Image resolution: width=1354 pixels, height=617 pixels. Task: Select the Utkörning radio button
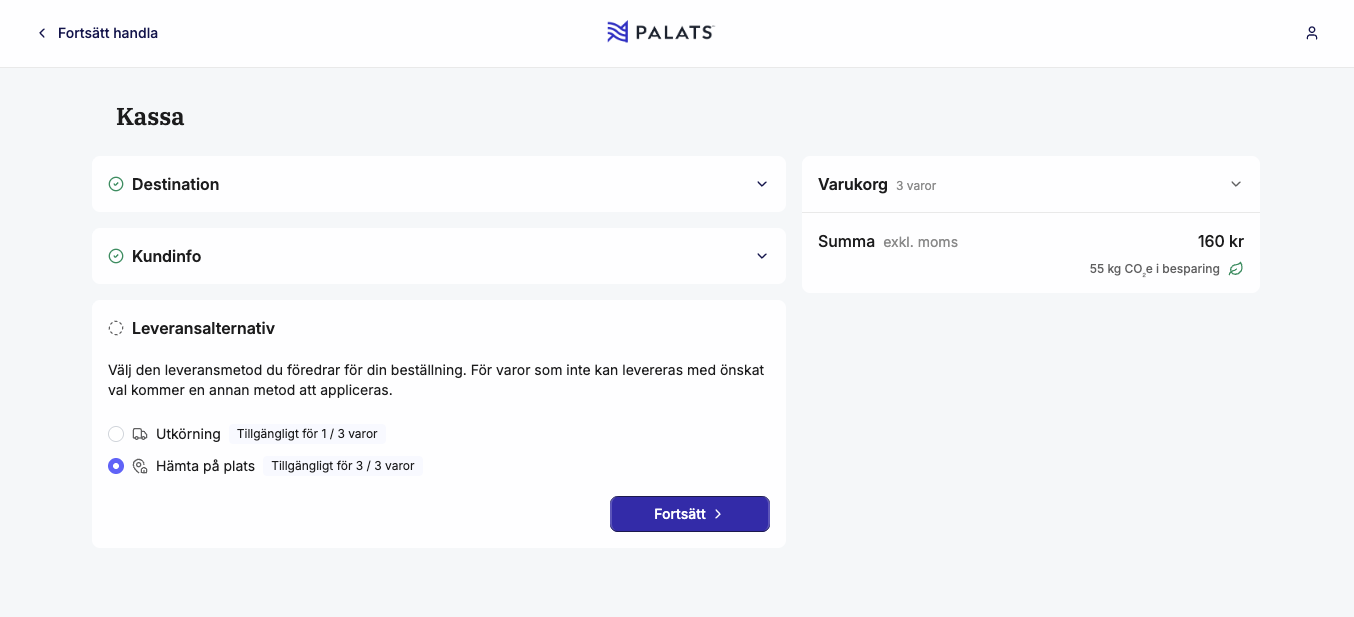116,434
